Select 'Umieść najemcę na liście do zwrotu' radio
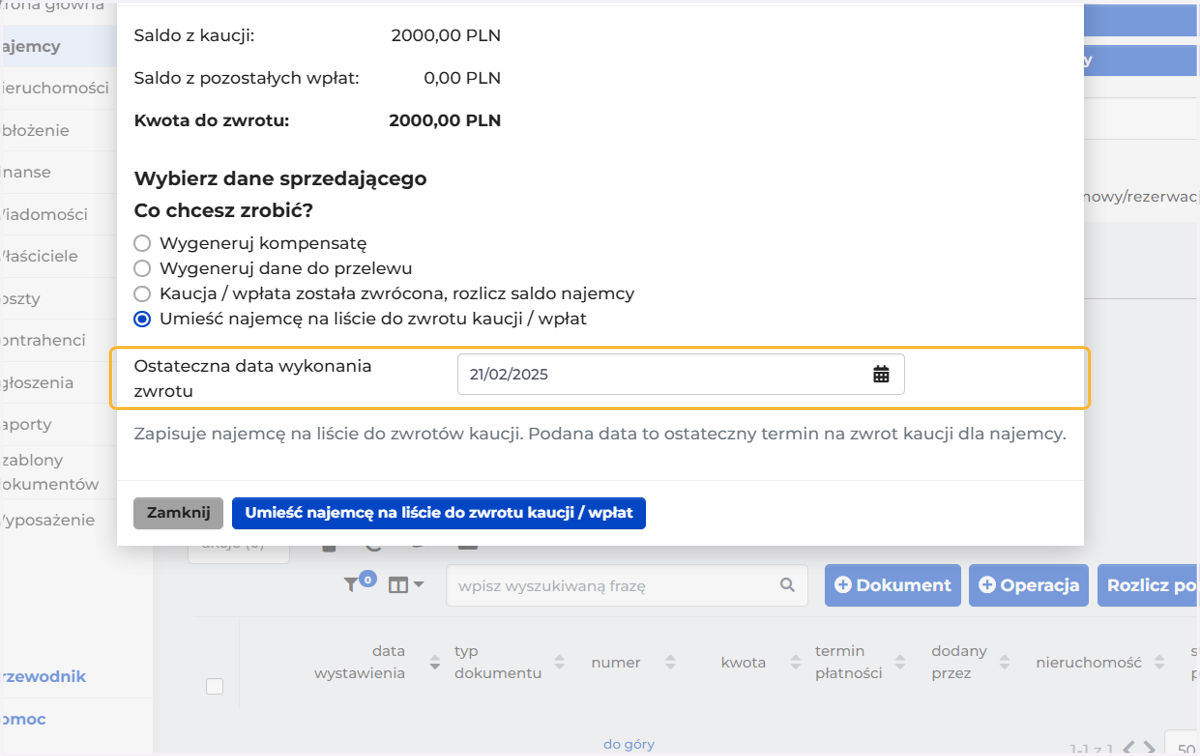The image size is (1200, 756). pos(142,319)
